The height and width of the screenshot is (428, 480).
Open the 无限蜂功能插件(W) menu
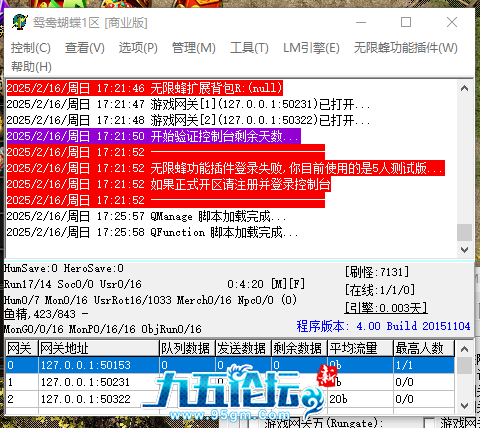click(406, 48)
